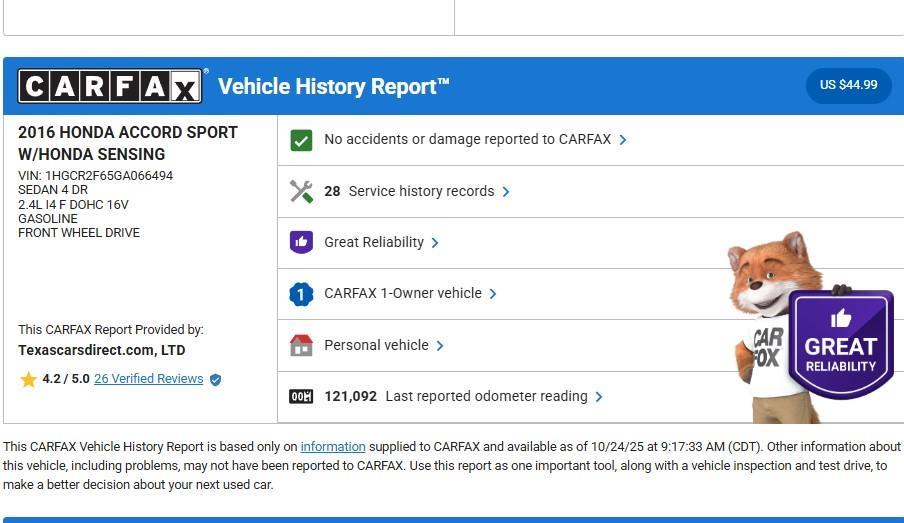Follow the "information" link in disclaimer
This screenshot has height=523, width=904.
[333, 447]
